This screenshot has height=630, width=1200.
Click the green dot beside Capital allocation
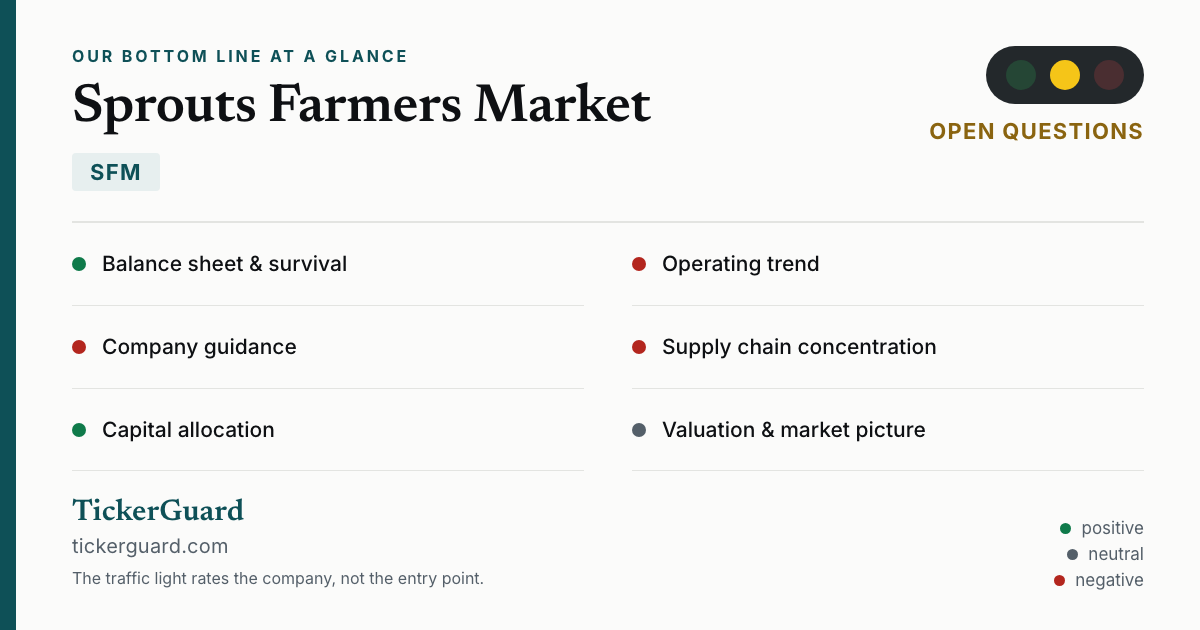point(79,430)
